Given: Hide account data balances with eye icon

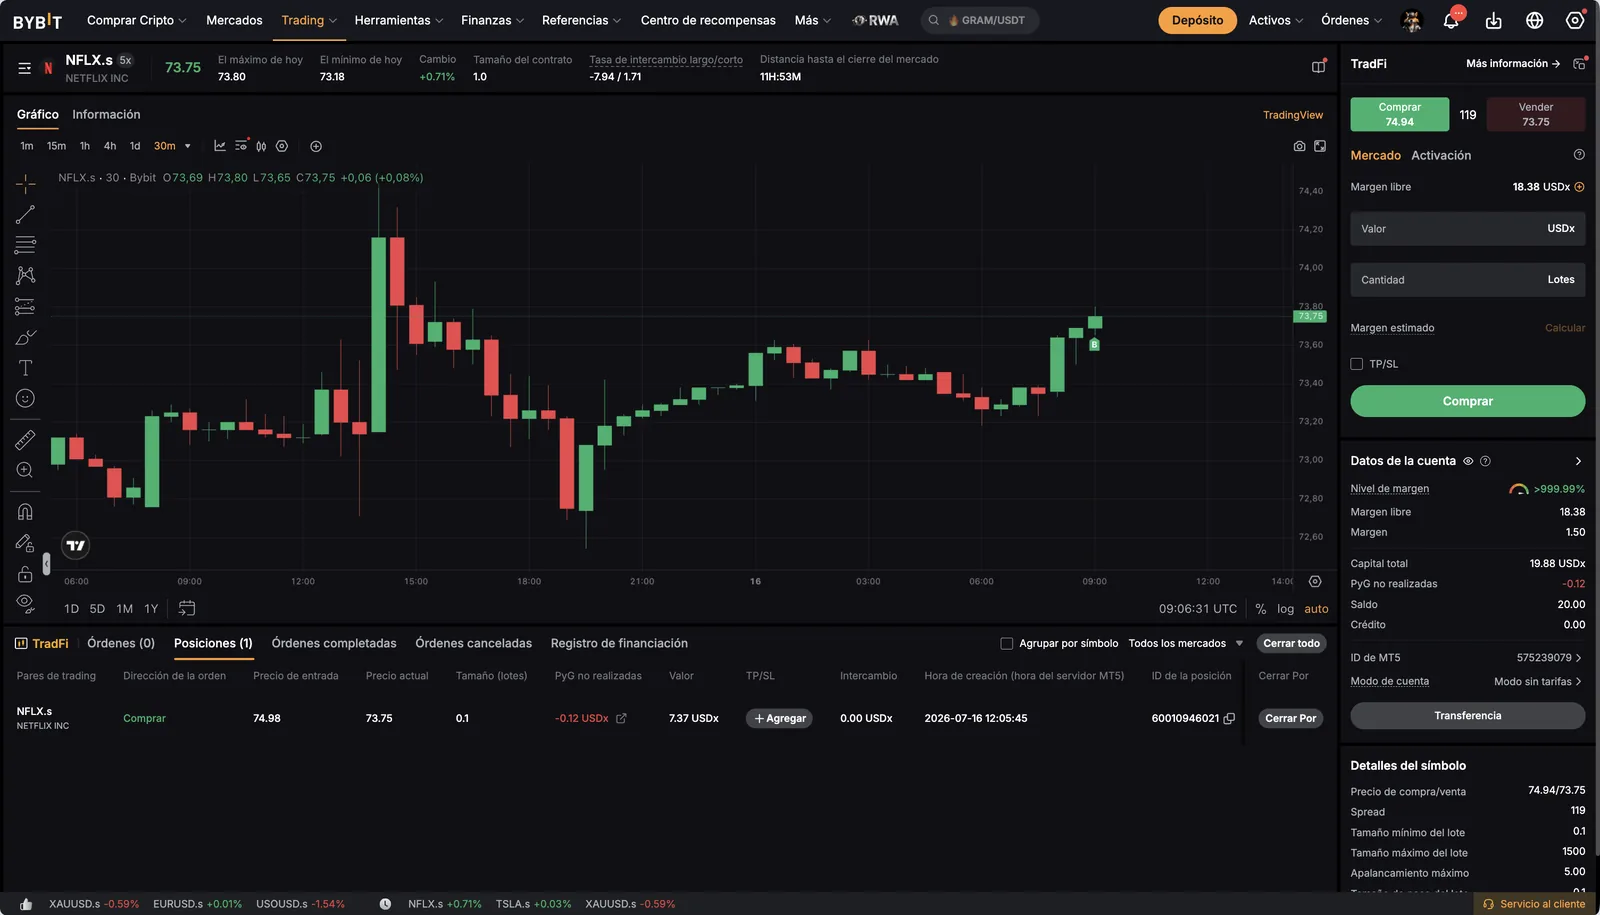Looking at the screenshot, I should [1468, 461].
